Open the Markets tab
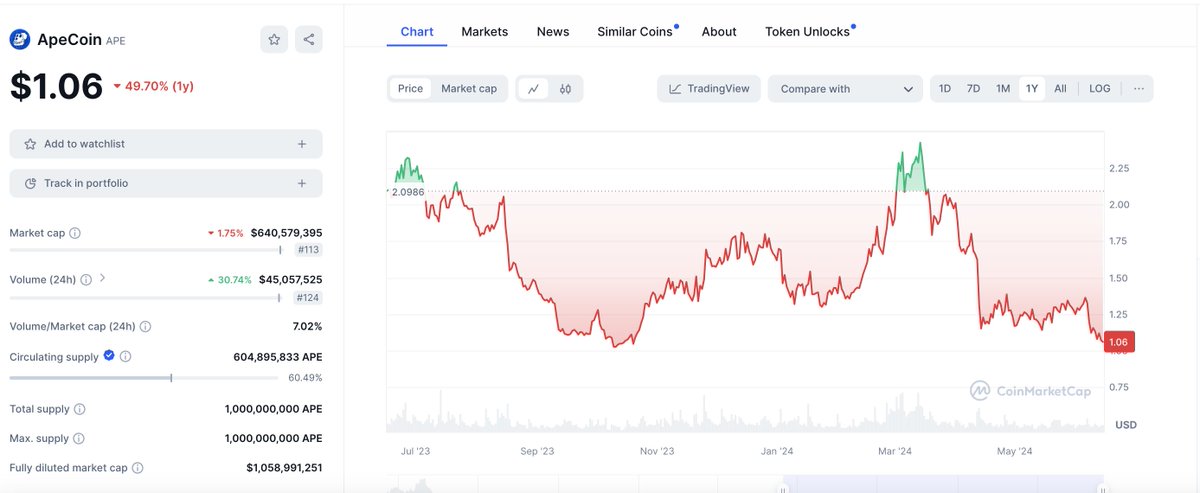1200x493 pixels. pyautogui.click(x=485, y=32)
